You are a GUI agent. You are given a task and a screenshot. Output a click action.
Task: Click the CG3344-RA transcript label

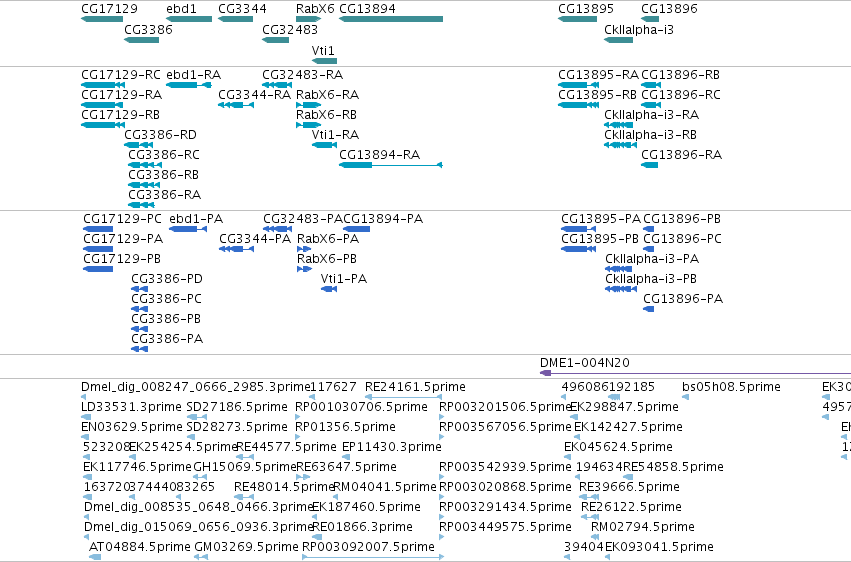(255, 95)
